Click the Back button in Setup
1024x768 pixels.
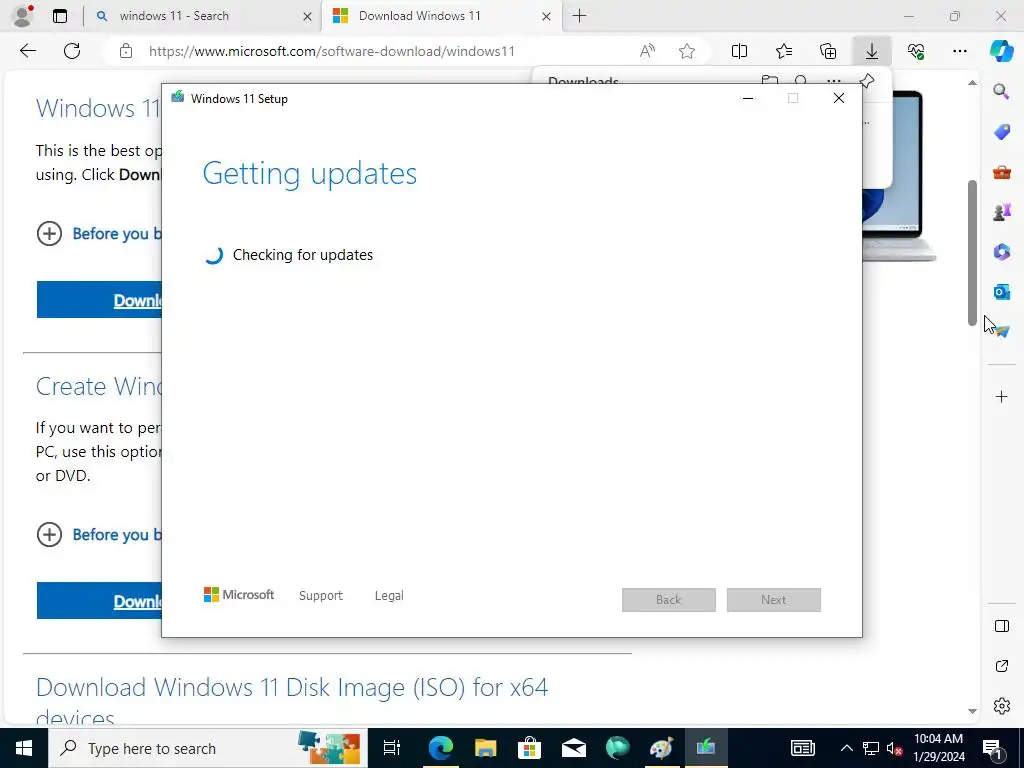pyautogui.click(x=669, y=600)
